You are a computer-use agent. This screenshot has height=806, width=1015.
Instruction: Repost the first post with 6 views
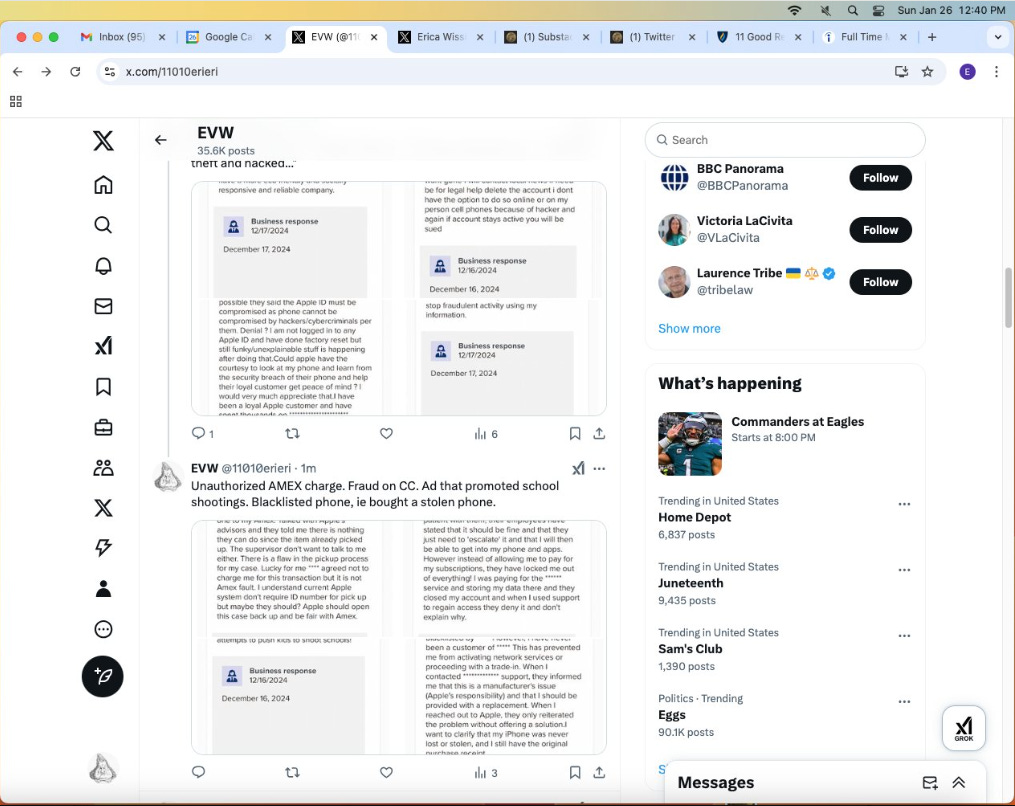[293, 434]
